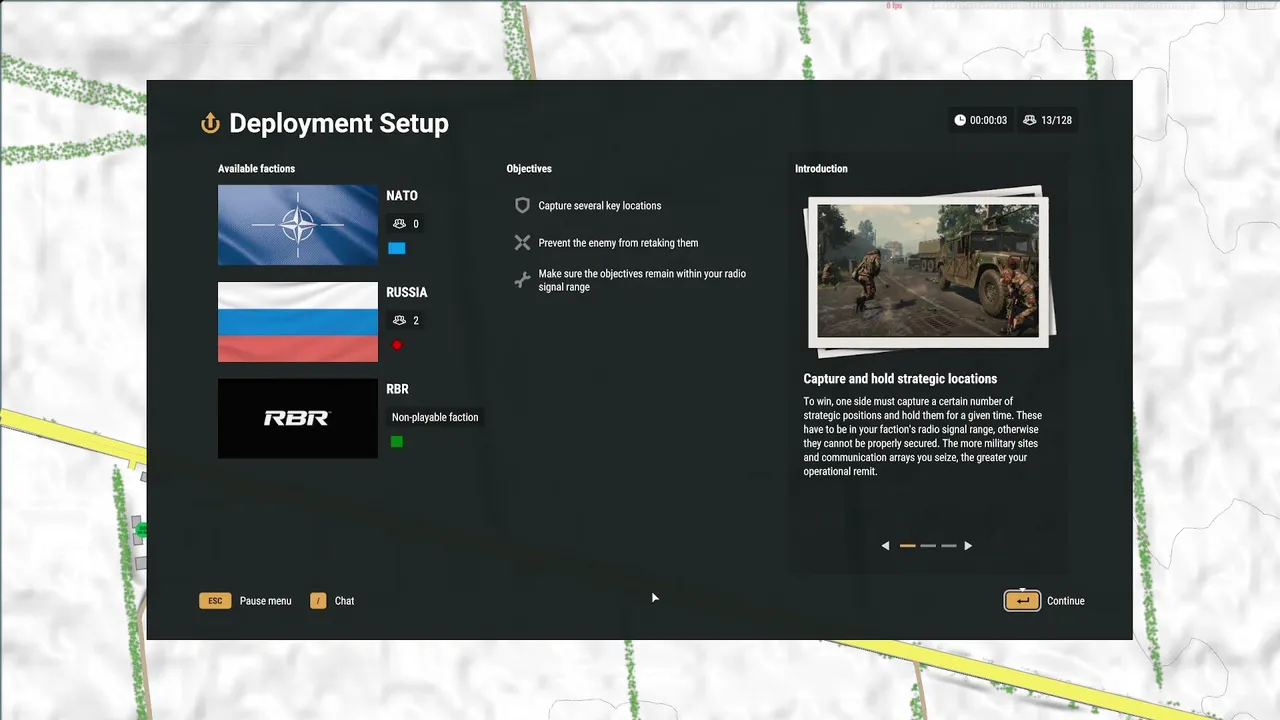Viewport: 1280px width, 720px height.
Task: Click the players icon beside 13/128
Action: [x=1030, y=120]
